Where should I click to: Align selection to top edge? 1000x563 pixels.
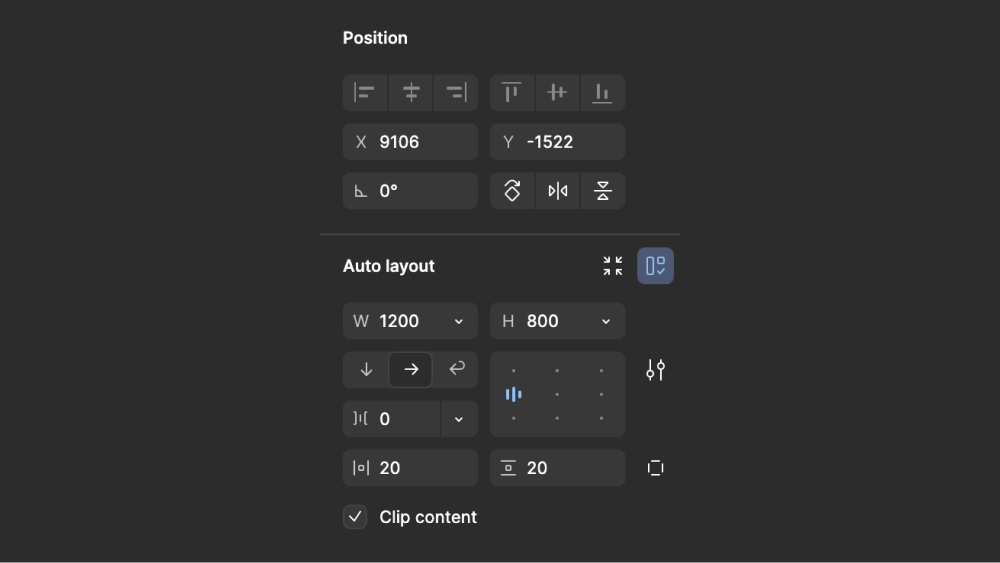[511, 93]
